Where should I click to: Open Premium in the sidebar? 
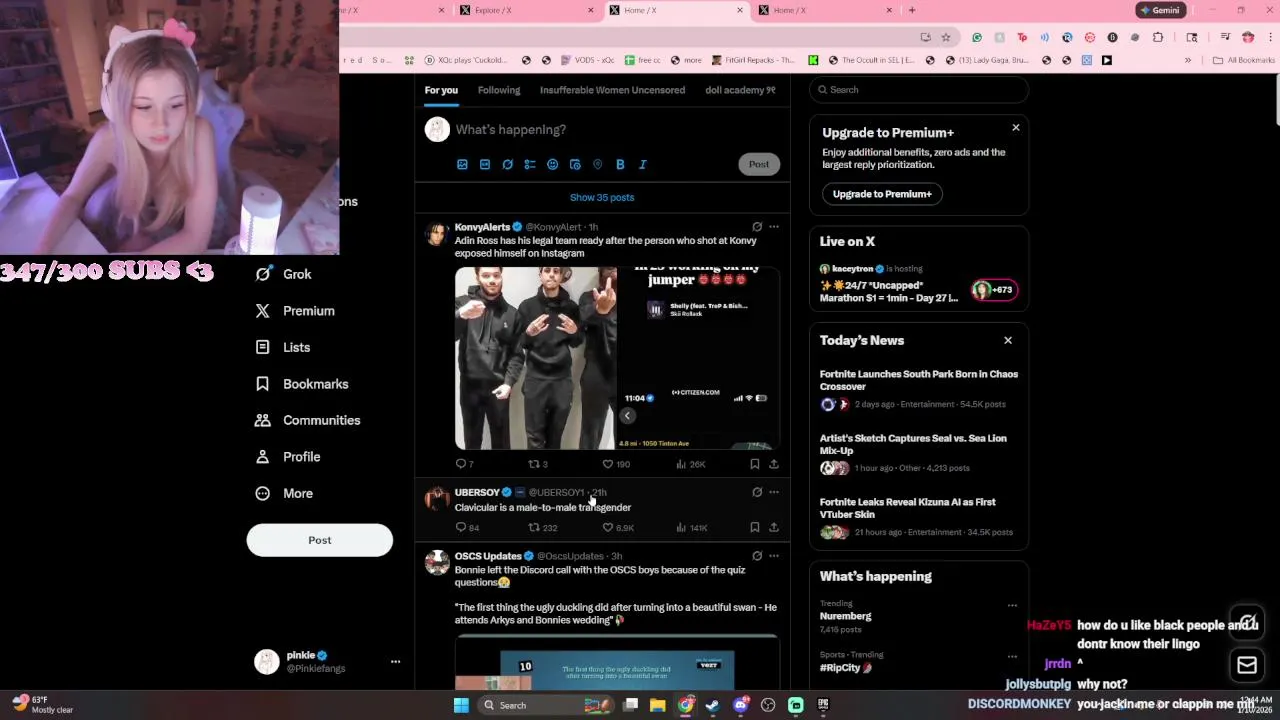pos(295,311)
